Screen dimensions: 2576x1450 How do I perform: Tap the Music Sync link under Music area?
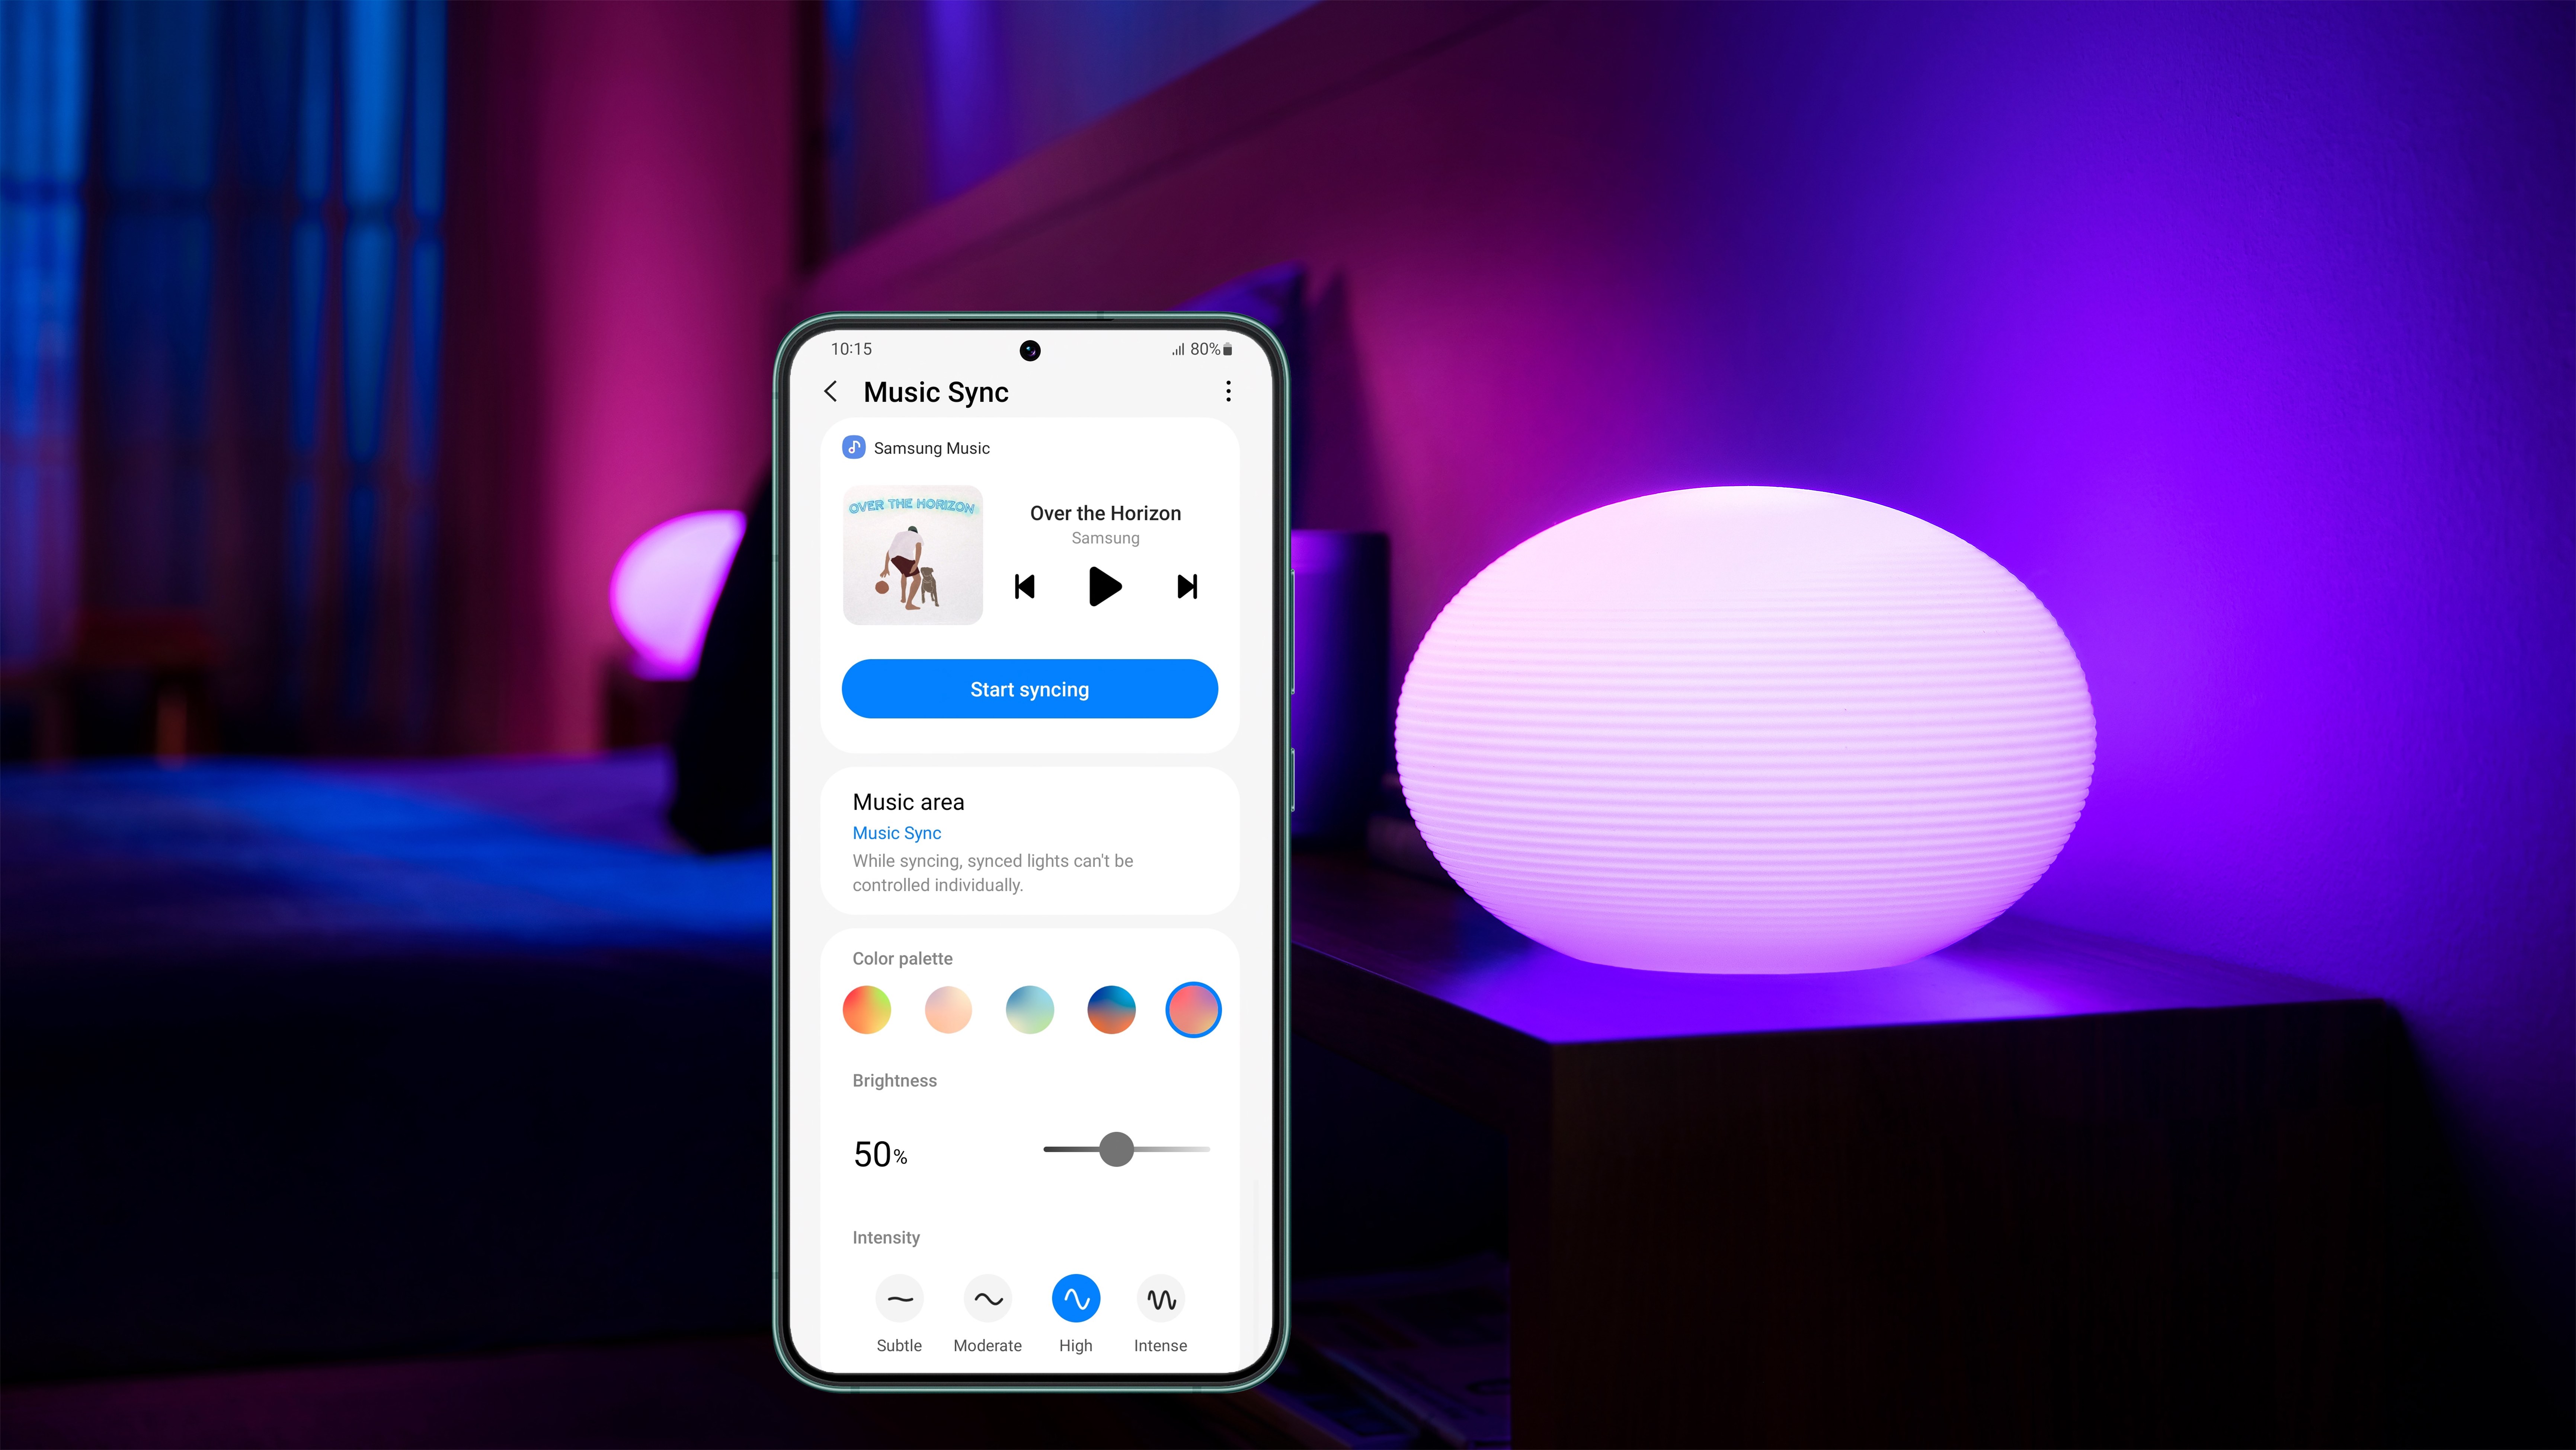coord(897,832)
